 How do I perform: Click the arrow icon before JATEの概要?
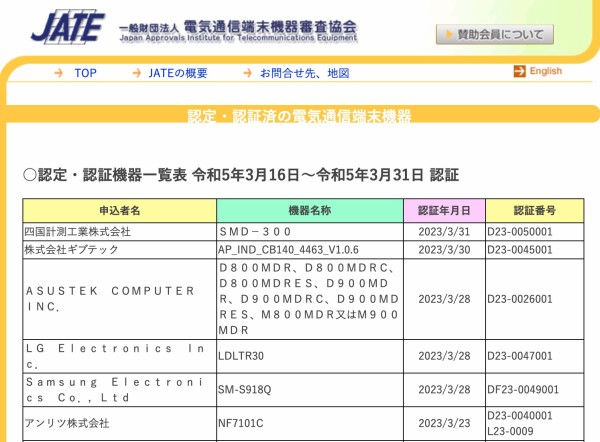137,73
